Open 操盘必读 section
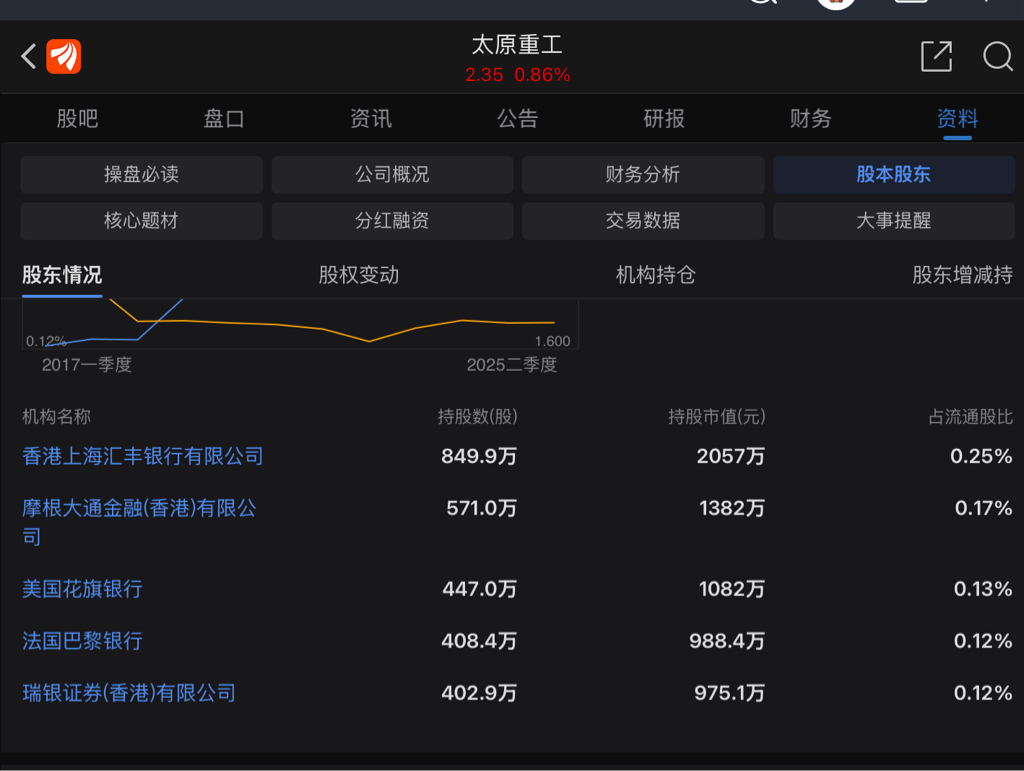 click(x=141, y=174)
